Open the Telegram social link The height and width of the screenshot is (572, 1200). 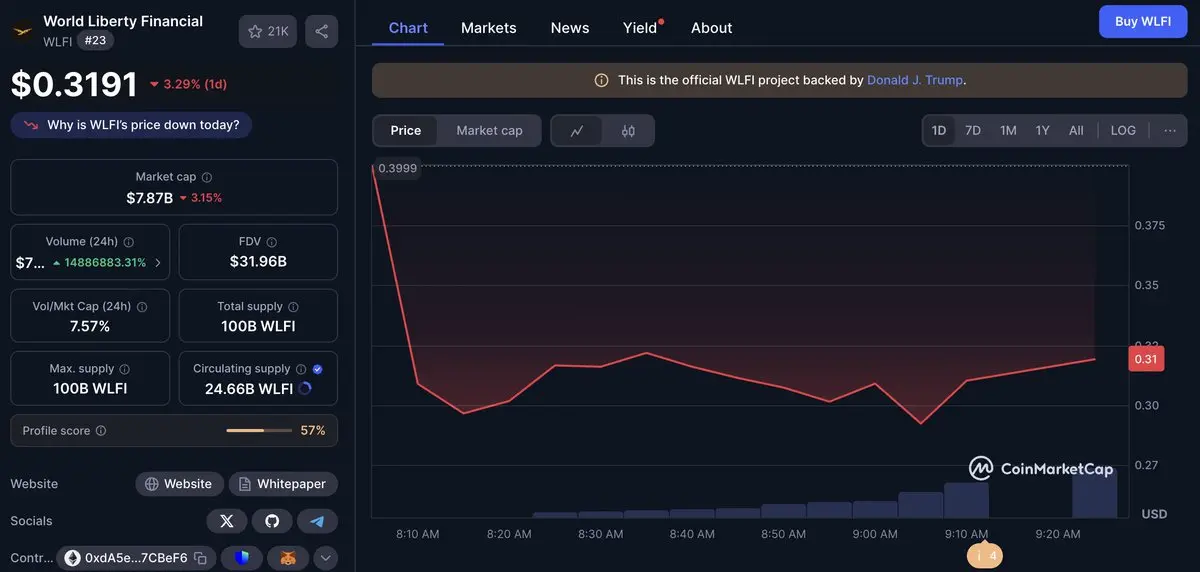[x=318, y=521]
